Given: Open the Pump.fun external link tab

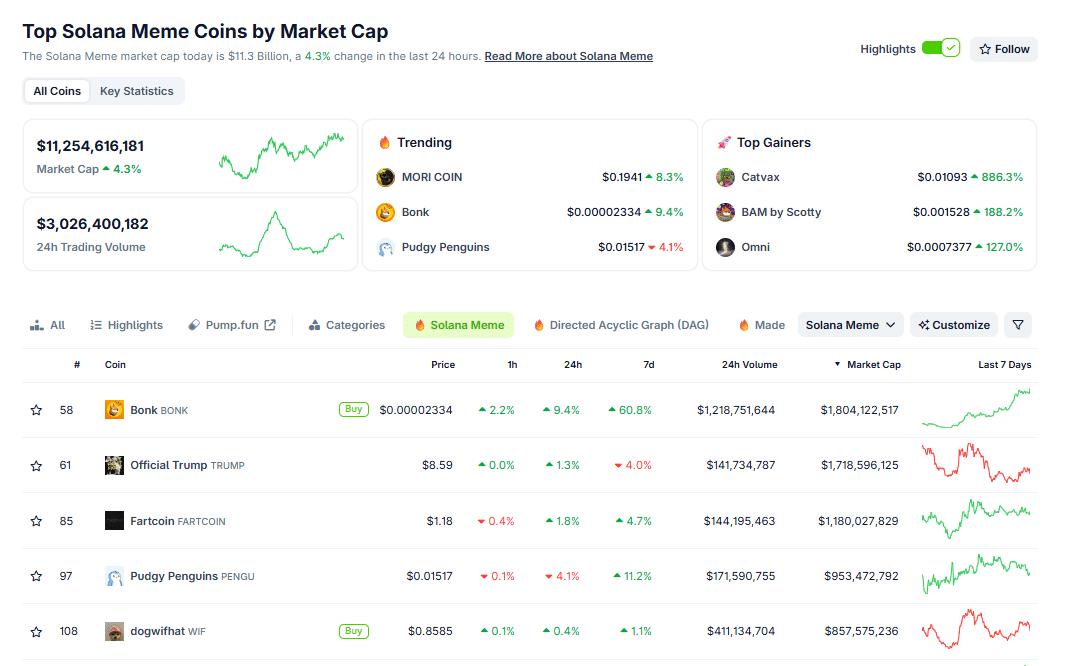Looking at the screenshot, I should (232, 326).
